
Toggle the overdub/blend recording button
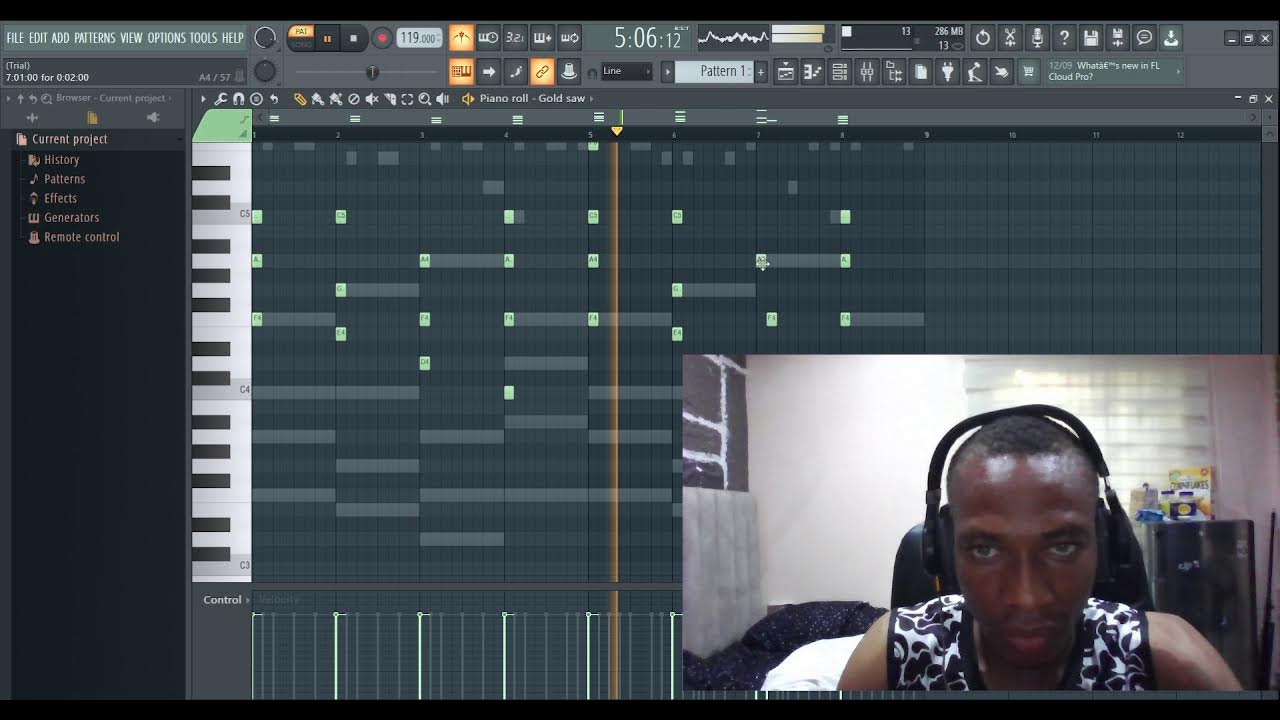click(x=542, y=38)
